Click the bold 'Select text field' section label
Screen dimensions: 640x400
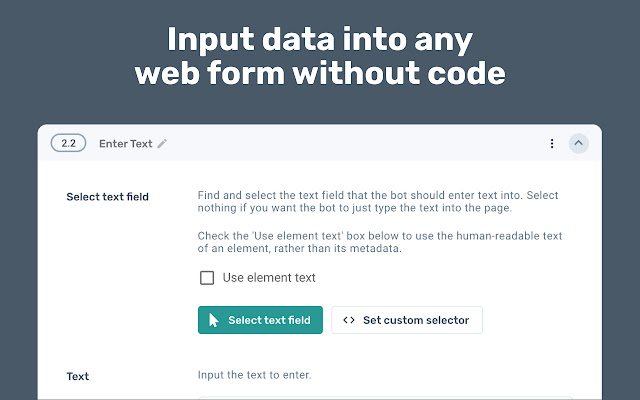pos(107,197)
